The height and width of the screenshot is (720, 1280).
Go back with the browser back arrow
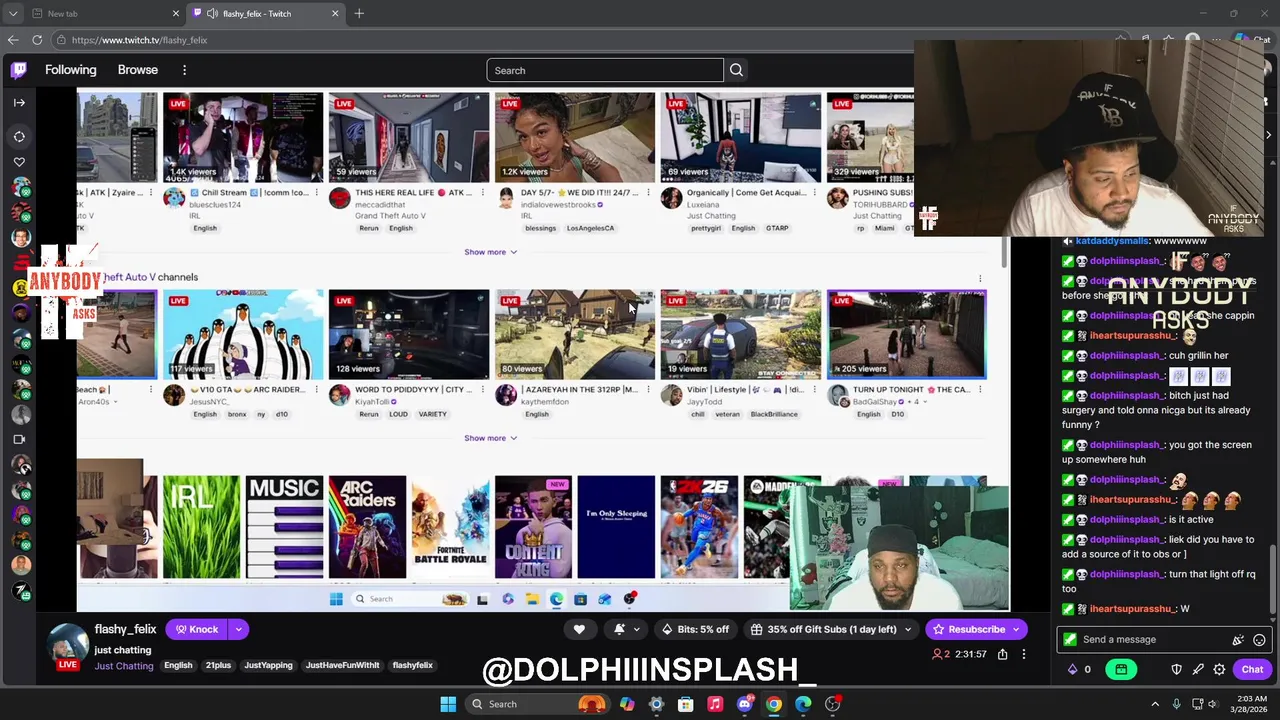(13, 40)
